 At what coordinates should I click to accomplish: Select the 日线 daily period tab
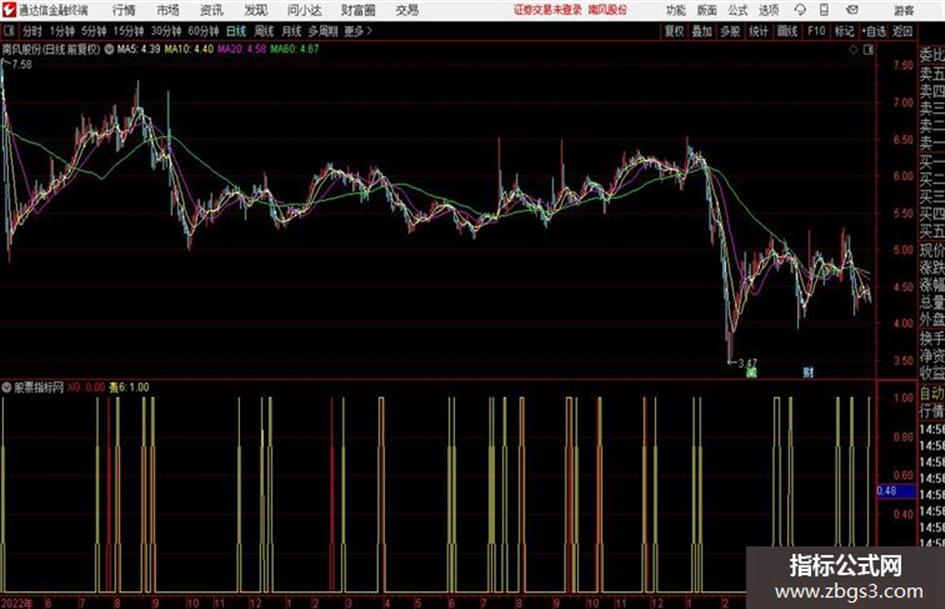pyautogui.click(x=236, y=31)
